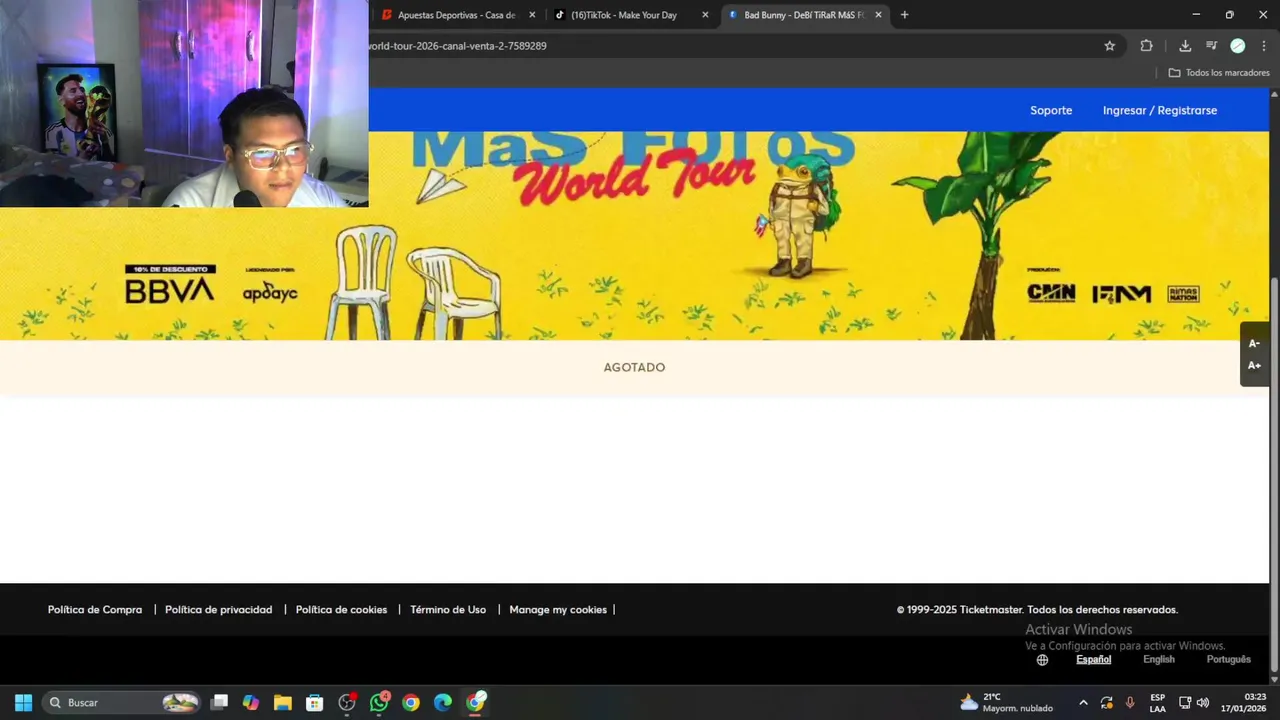This screenshot has width=1280, height=720.
Task: Bookmark this page with the star icon
Action: pos(1109,46)
